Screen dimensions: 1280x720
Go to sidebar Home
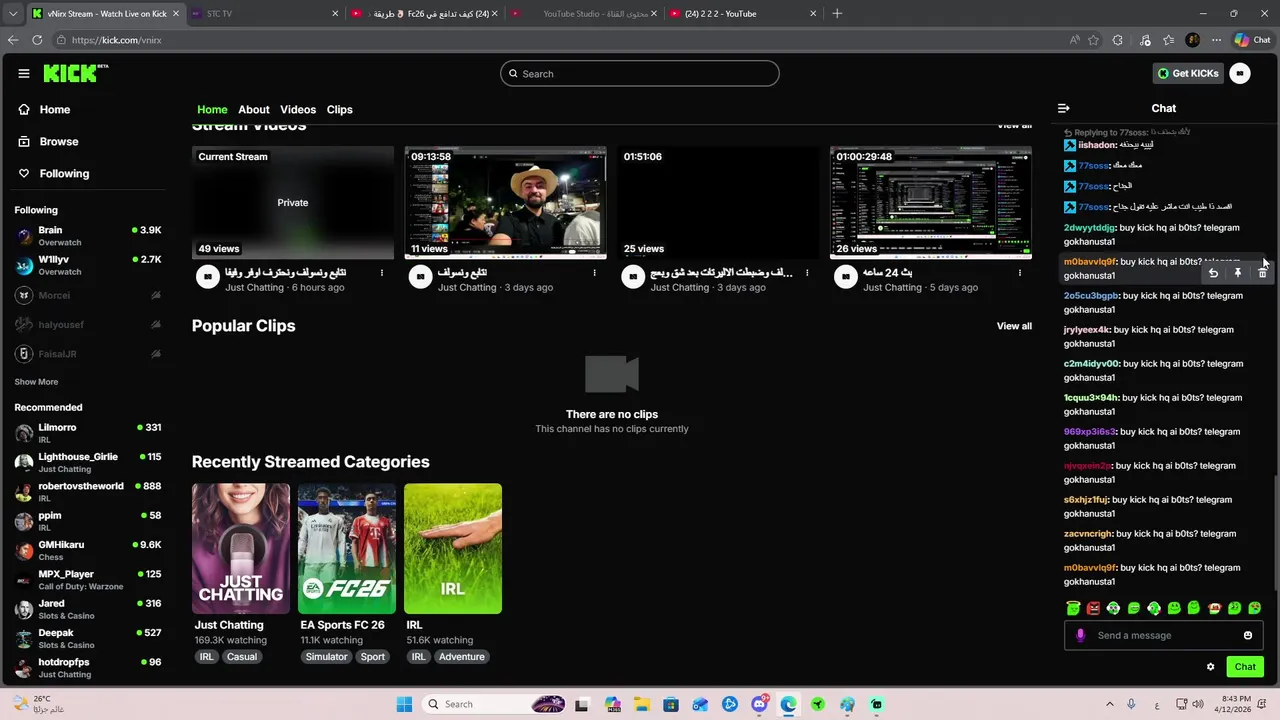[55, 110]
